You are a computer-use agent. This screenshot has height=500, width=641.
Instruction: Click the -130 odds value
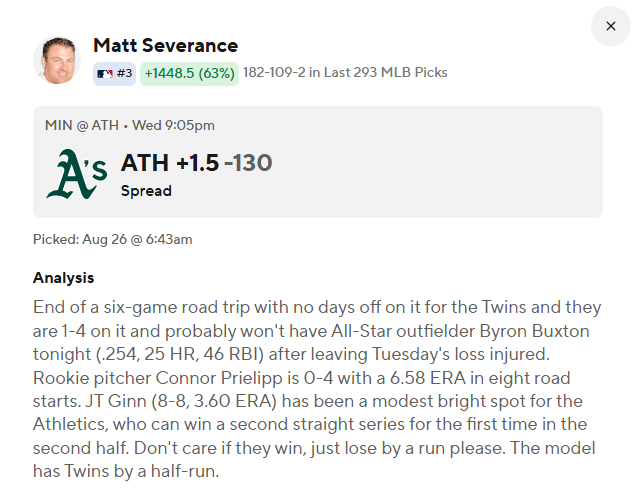[248, 163]
